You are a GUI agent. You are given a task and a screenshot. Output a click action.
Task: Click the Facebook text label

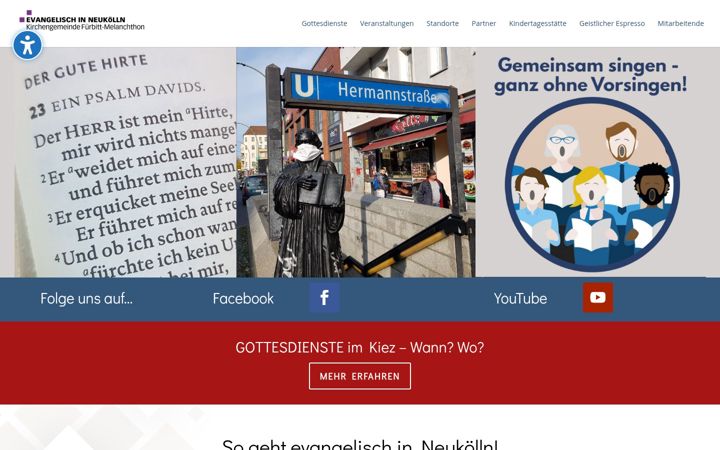(243, 298)
